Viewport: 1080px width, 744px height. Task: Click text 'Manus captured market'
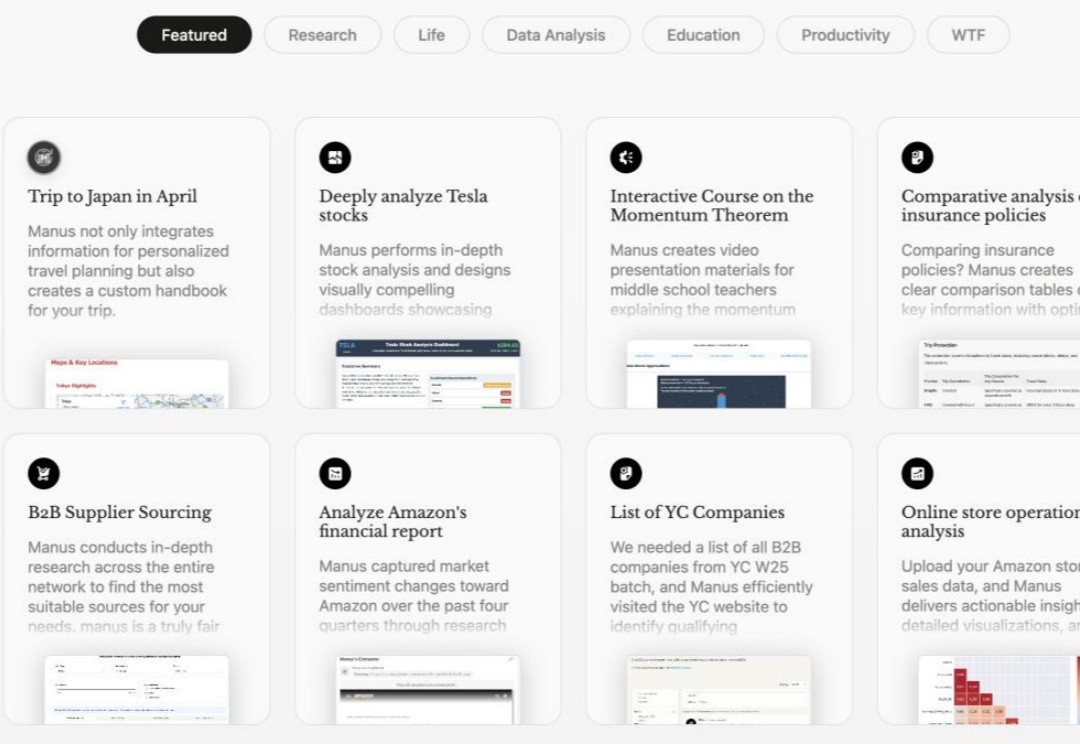pyautogui.click(x=404, y=566)
